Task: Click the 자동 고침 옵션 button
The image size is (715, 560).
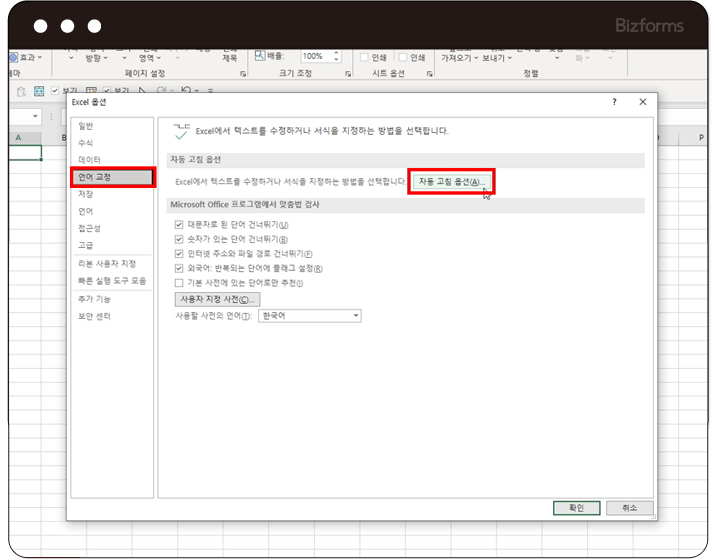Action: point(452,182)
